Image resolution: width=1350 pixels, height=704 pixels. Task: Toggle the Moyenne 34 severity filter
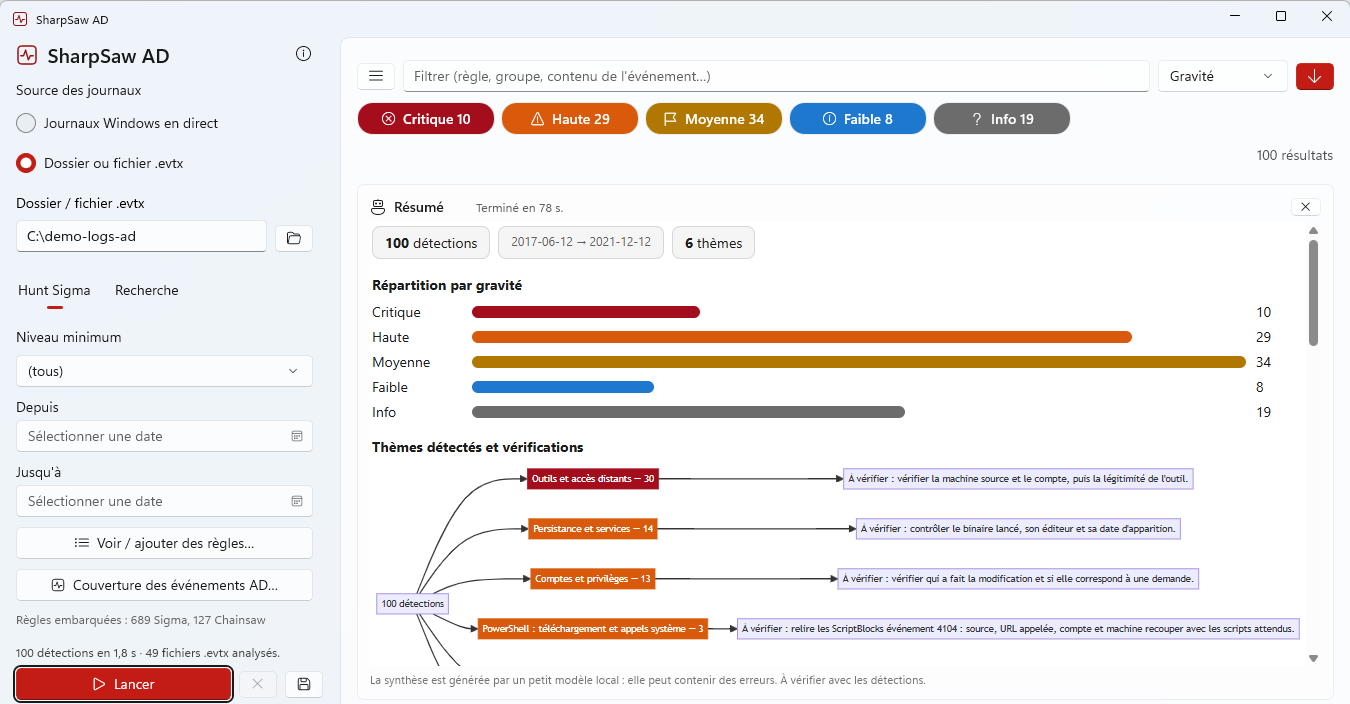click(x=714, y=119)
